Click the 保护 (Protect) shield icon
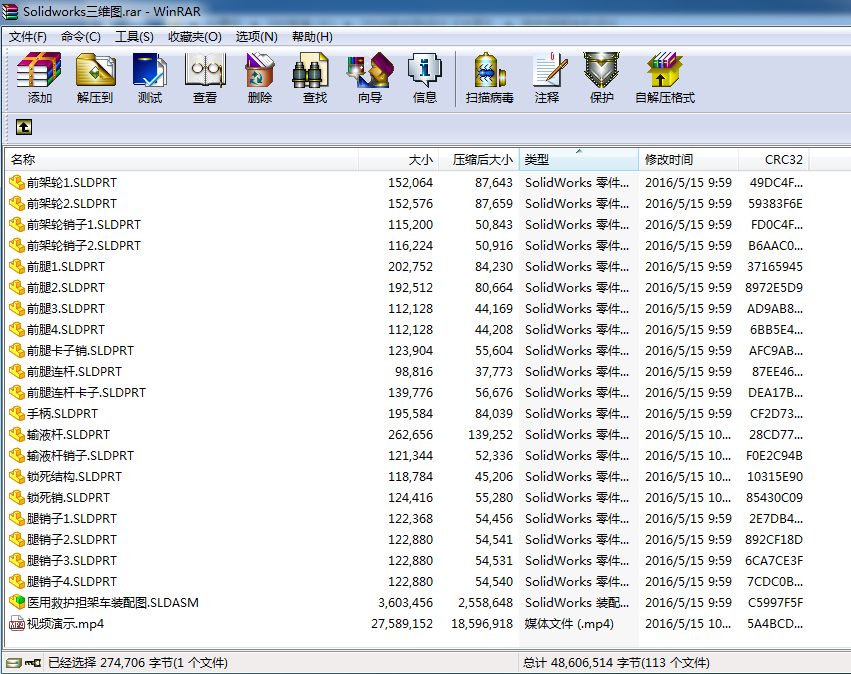This screenshot has height=674, width=851. click(x=601, y=69)
